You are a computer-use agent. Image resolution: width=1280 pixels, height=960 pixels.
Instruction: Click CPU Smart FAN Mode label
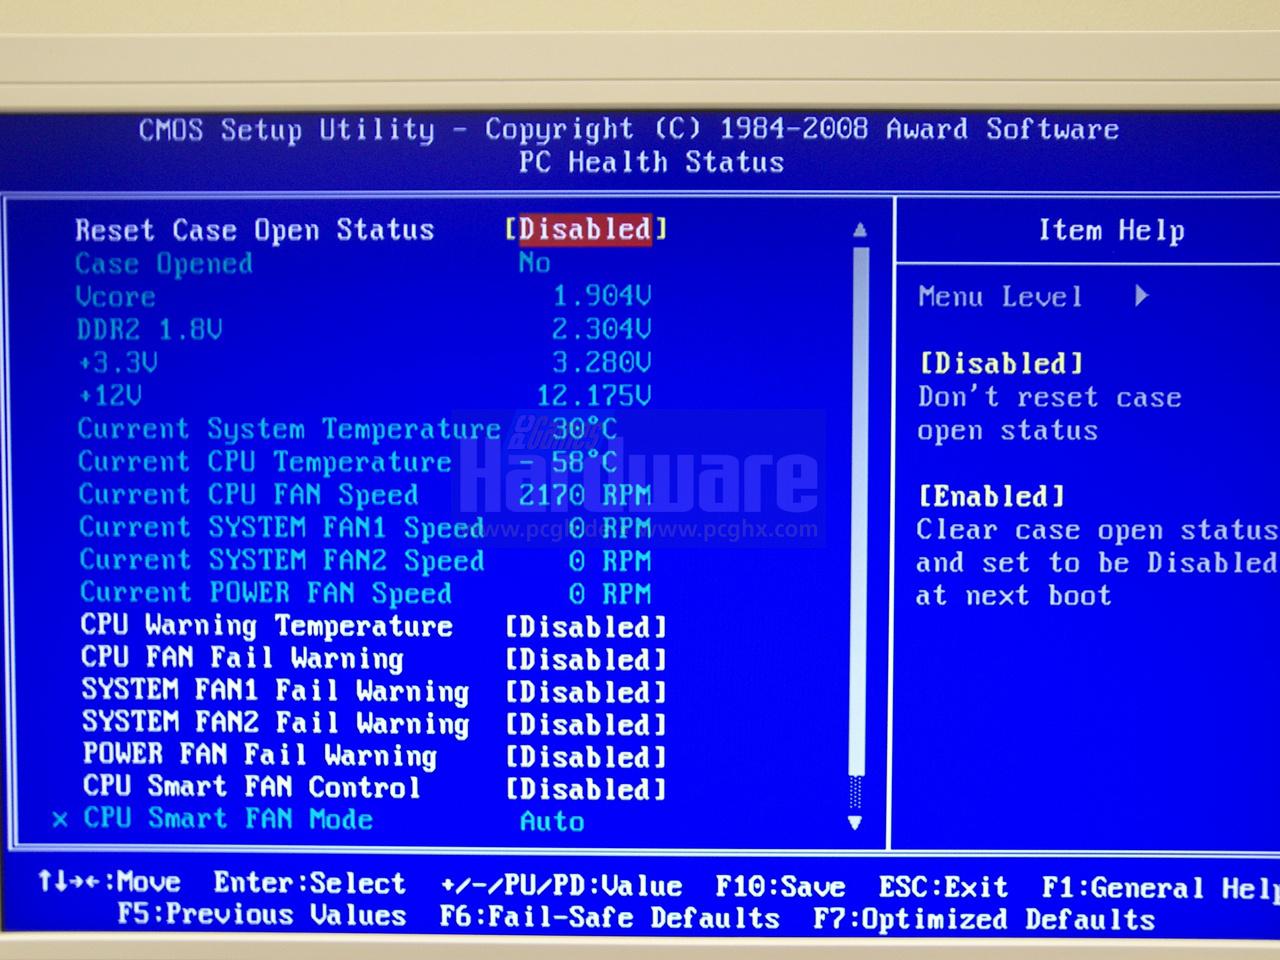(x=228, y=818)
